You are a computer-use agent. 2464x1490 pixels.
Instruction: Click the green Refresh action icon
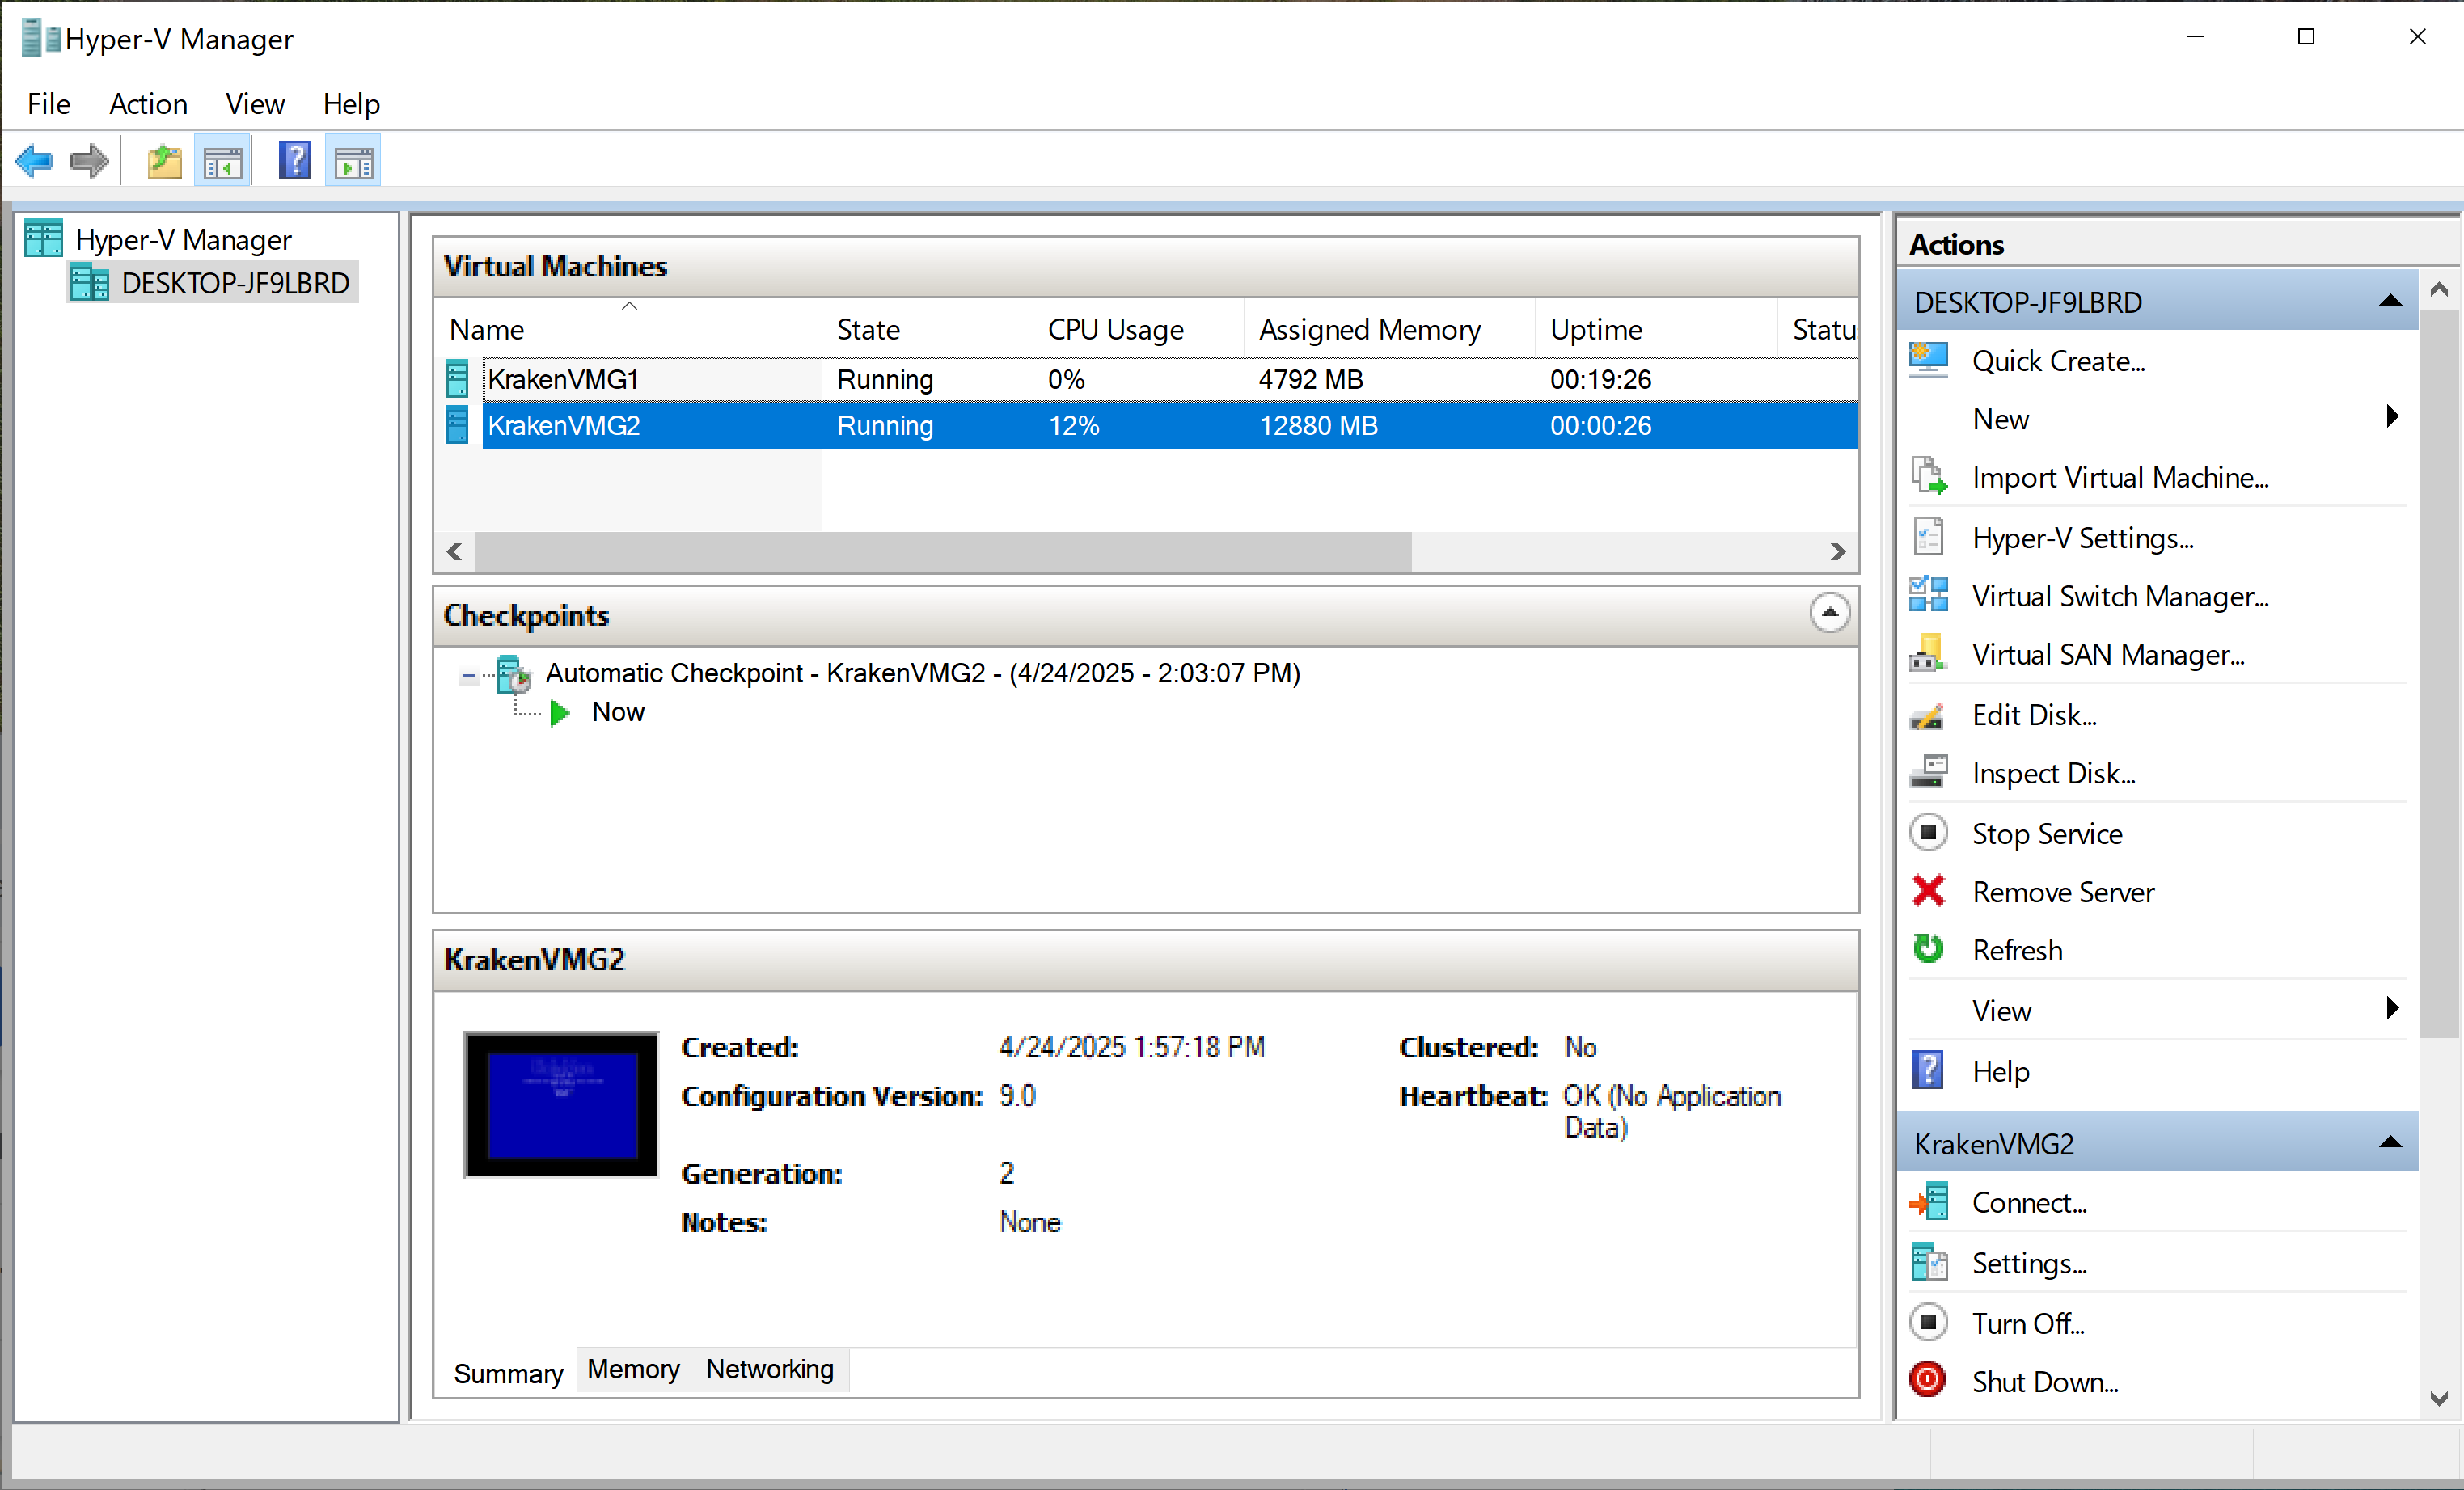click(1929, 949)
